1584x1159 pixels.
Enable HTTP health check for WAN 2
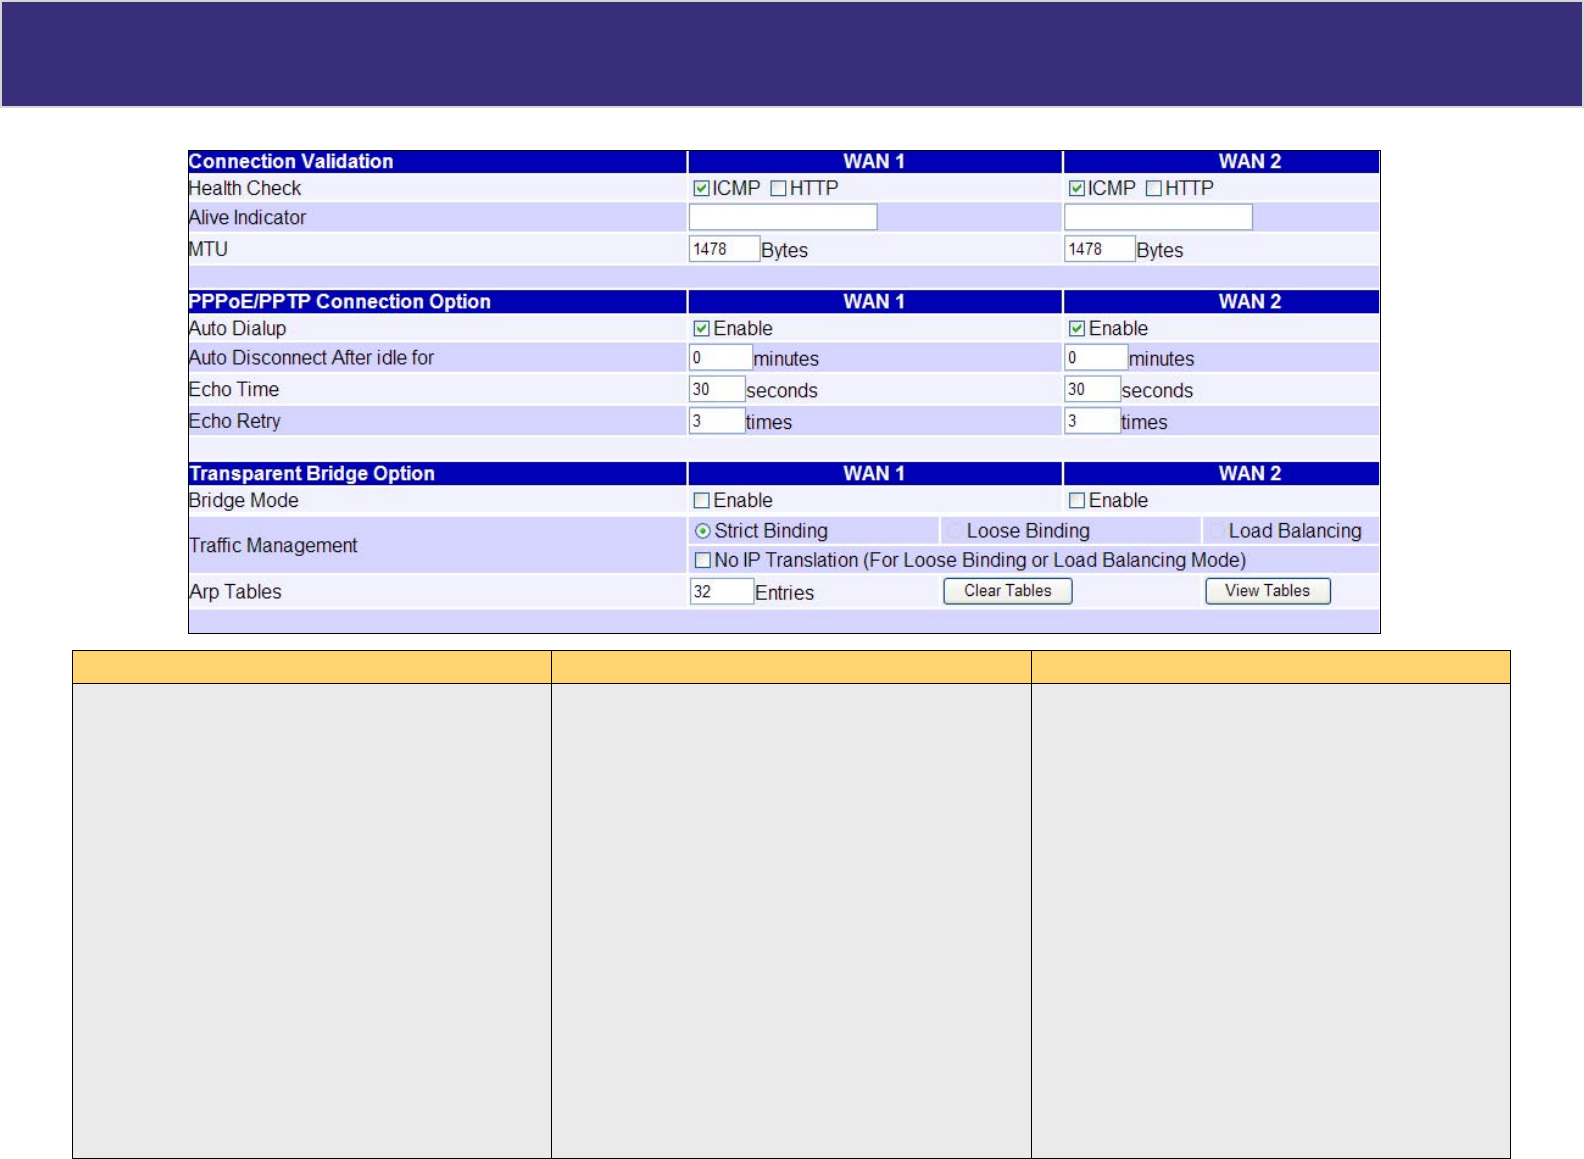tap(1153, 188)
